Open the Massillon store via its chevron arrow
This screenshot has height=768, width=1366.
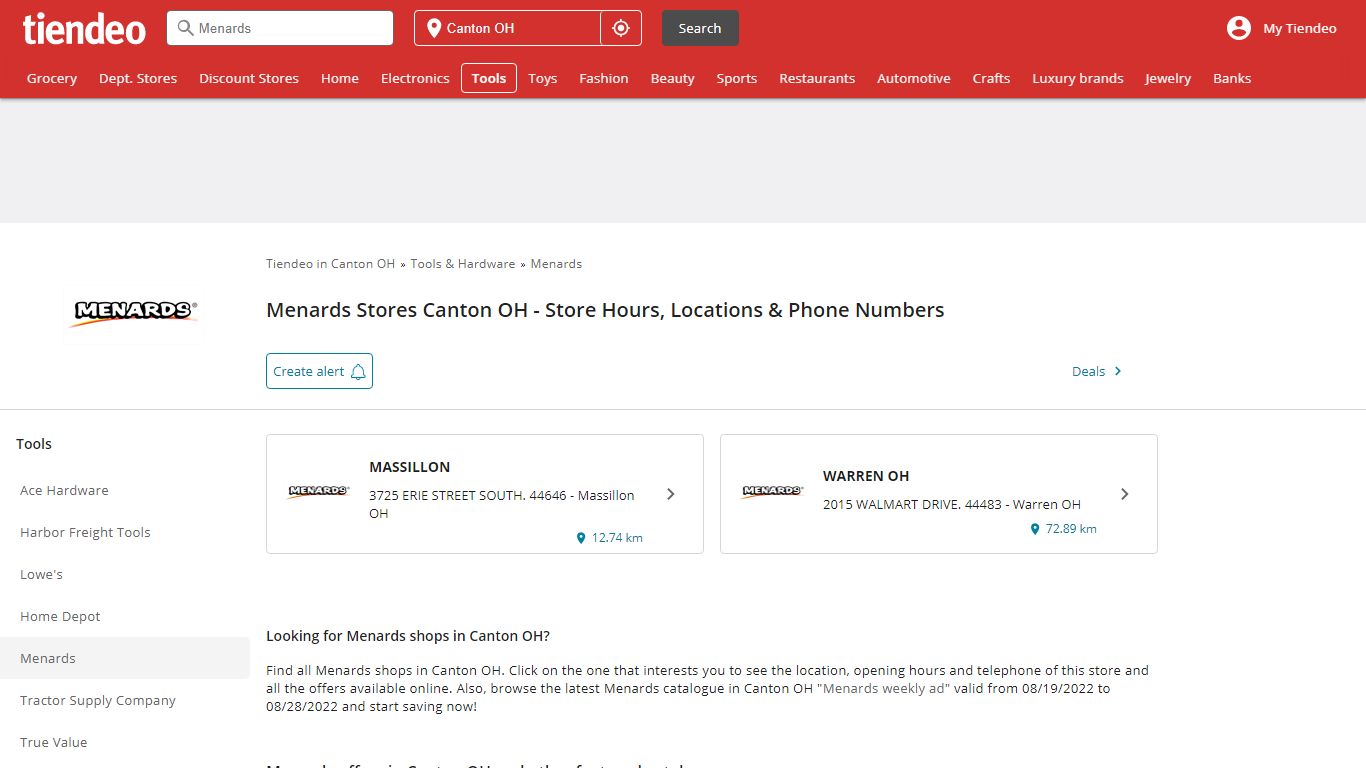click(671, 494)
